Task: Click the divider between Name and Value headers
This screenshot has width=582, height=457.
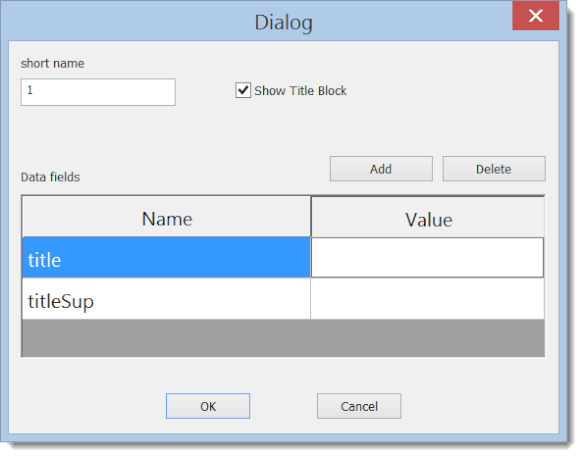Action: 311,217
